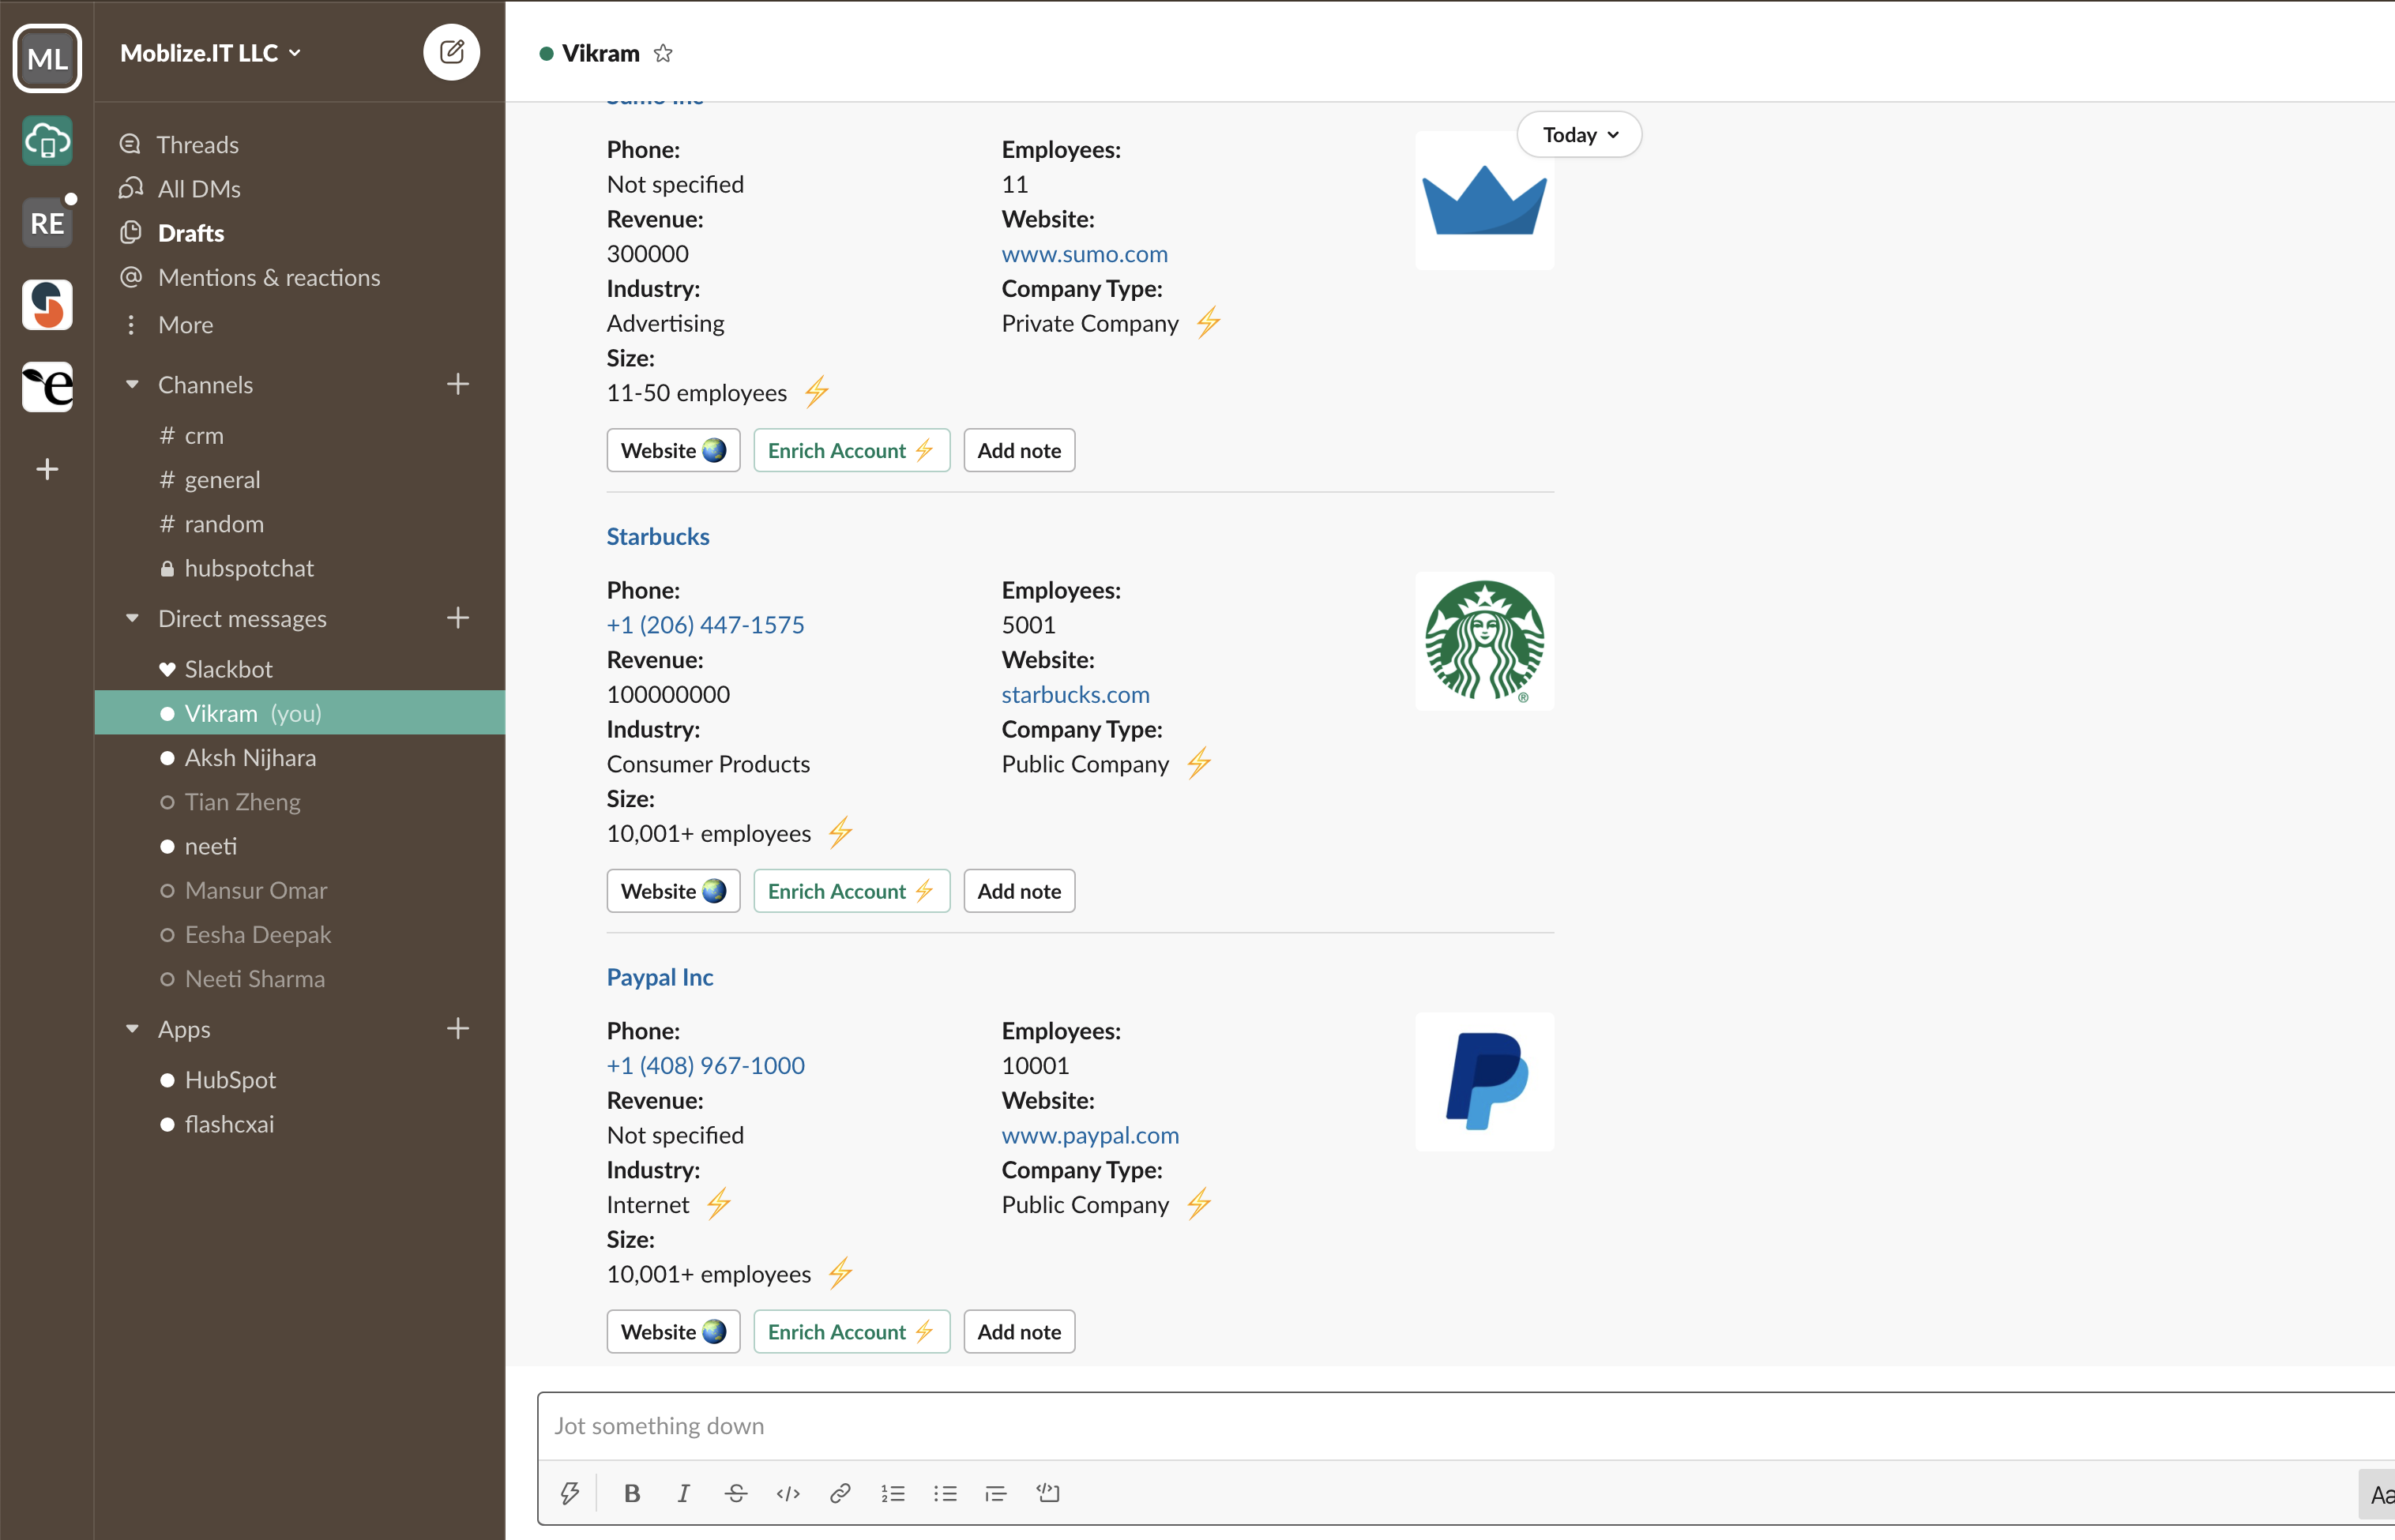Open Mentions & reactions
Viewport: 2395px width, 1540px height.
point(268,277)
